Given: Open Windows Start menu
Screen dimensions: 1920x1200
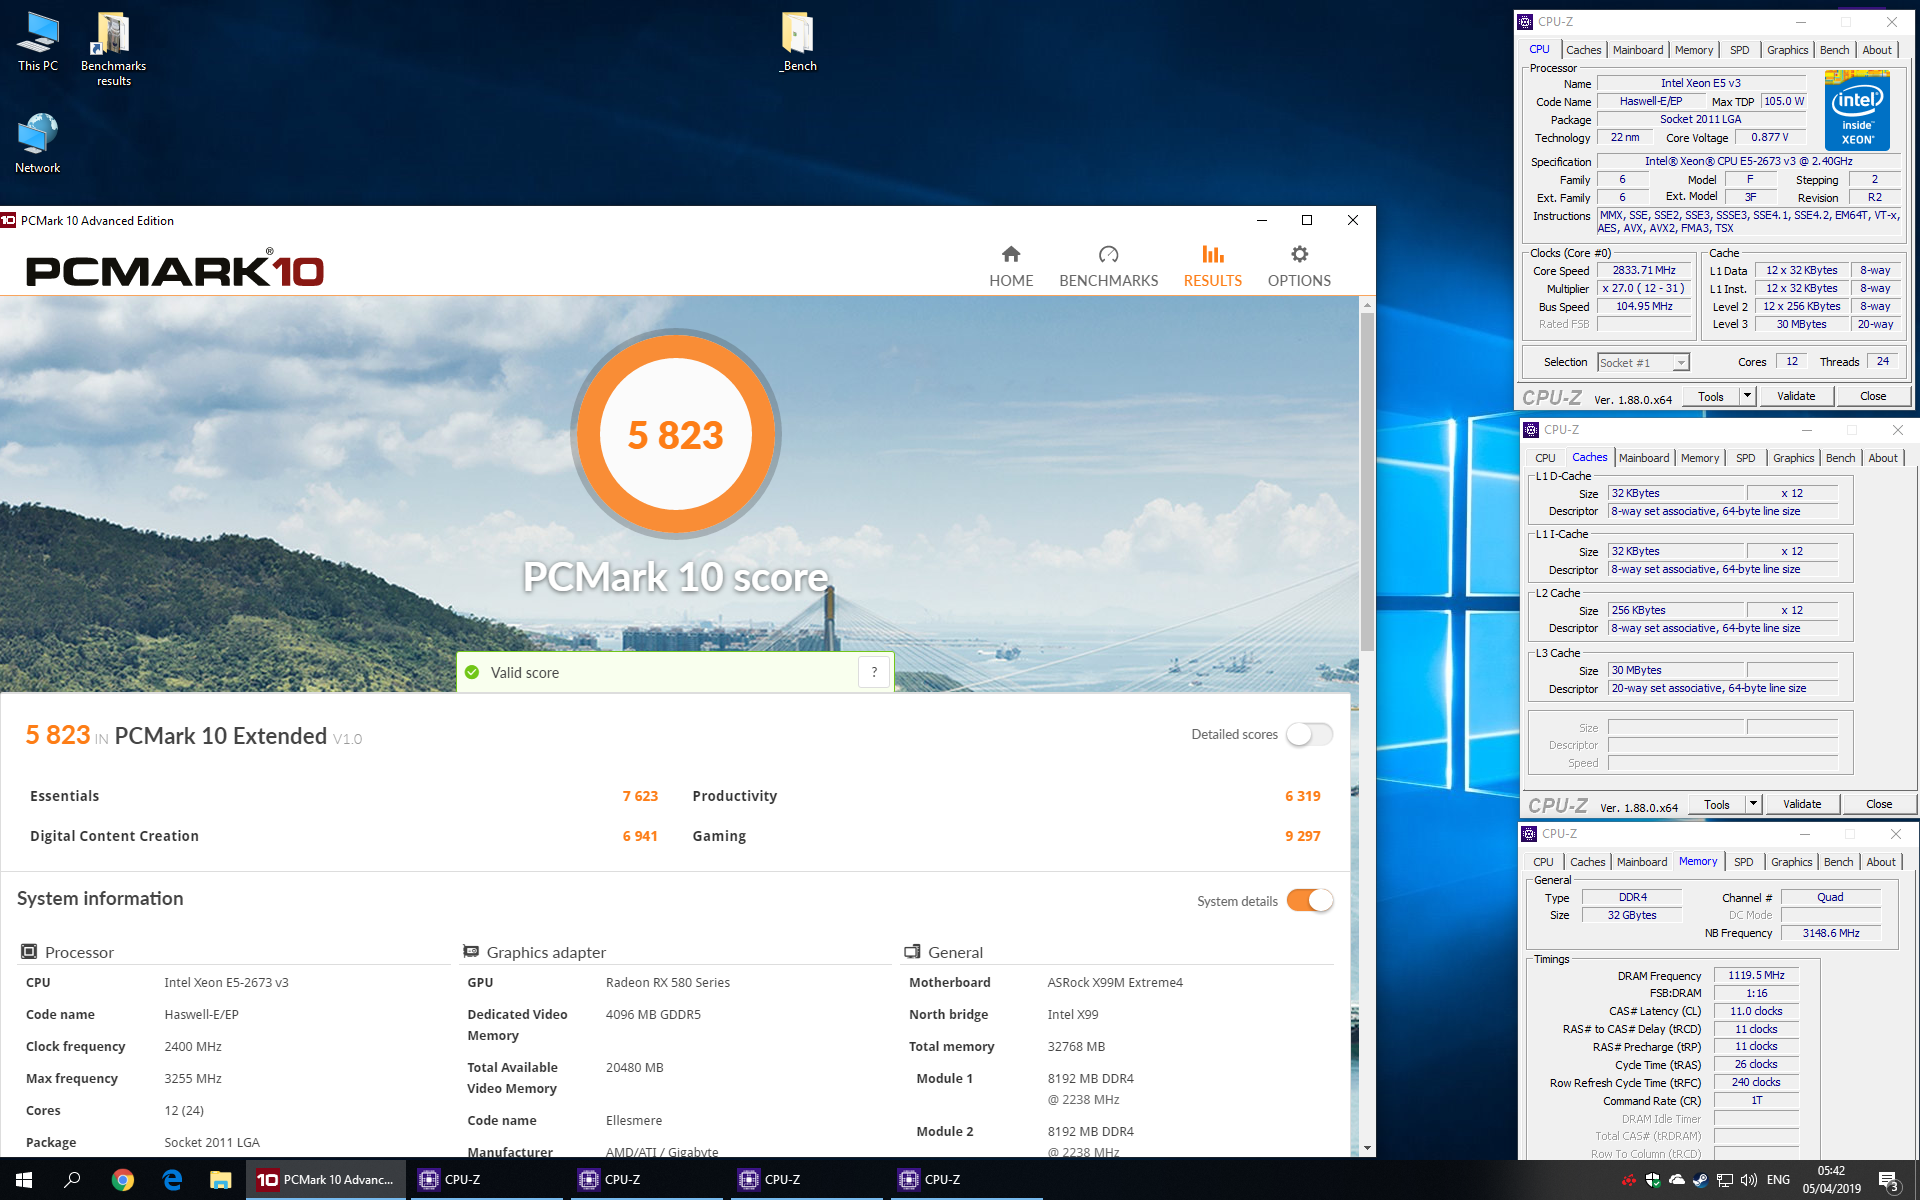Looking at the screenshot, I should 24,1180.
